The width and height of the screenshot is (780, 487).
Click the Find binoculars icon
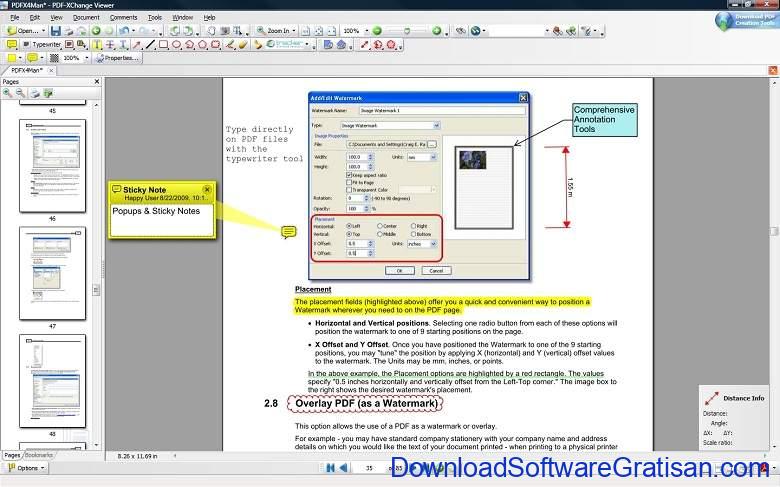click(461, 31)
